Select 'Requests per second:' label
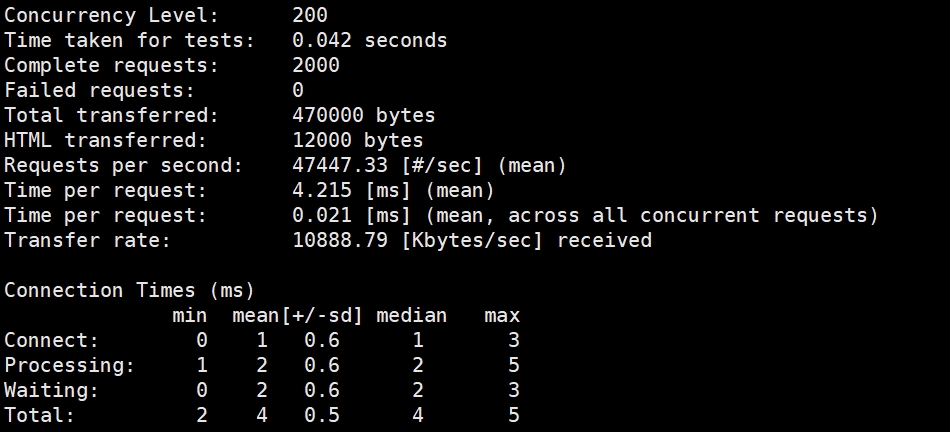 tap(123, 165)
